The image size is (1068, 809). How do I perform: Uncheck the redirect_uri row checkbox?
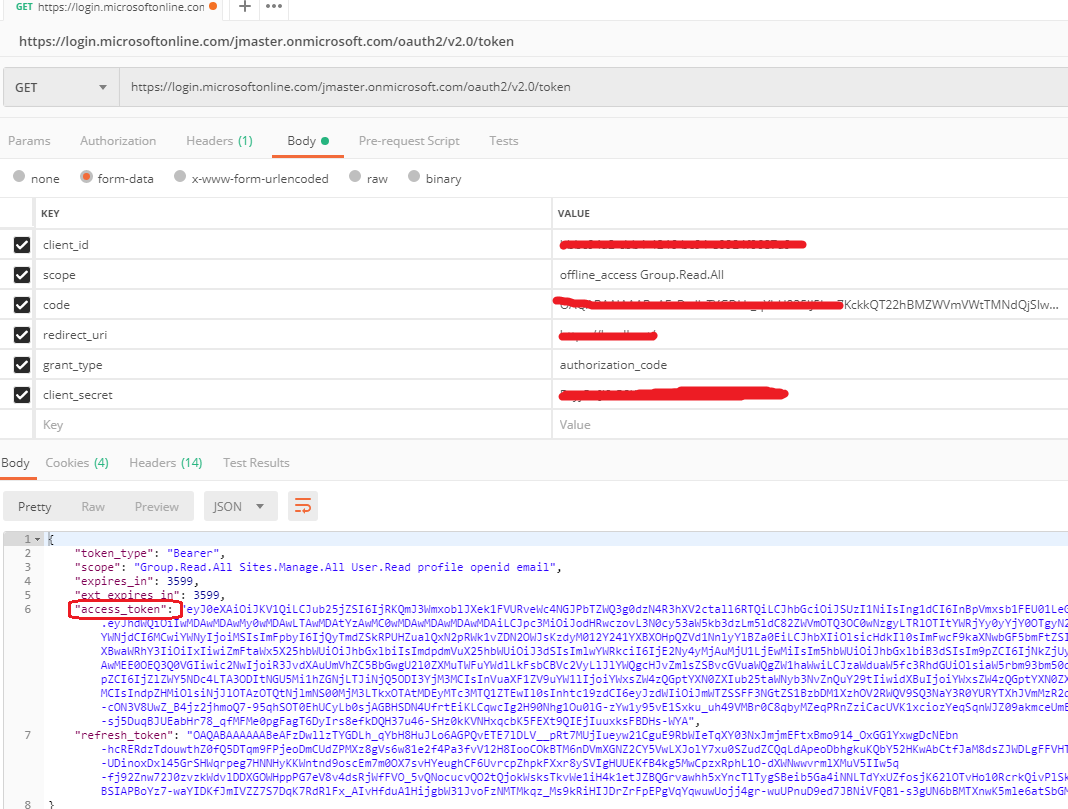[22, 334]
